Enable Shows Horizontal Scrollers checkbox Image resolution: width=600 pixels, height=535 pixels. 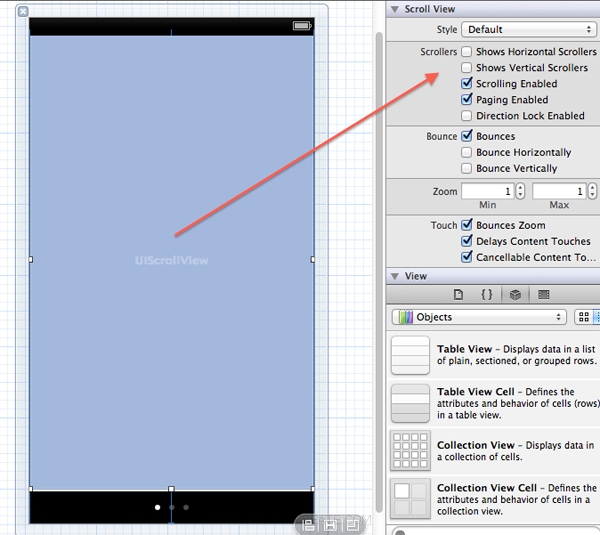click(x=466, y=51)
